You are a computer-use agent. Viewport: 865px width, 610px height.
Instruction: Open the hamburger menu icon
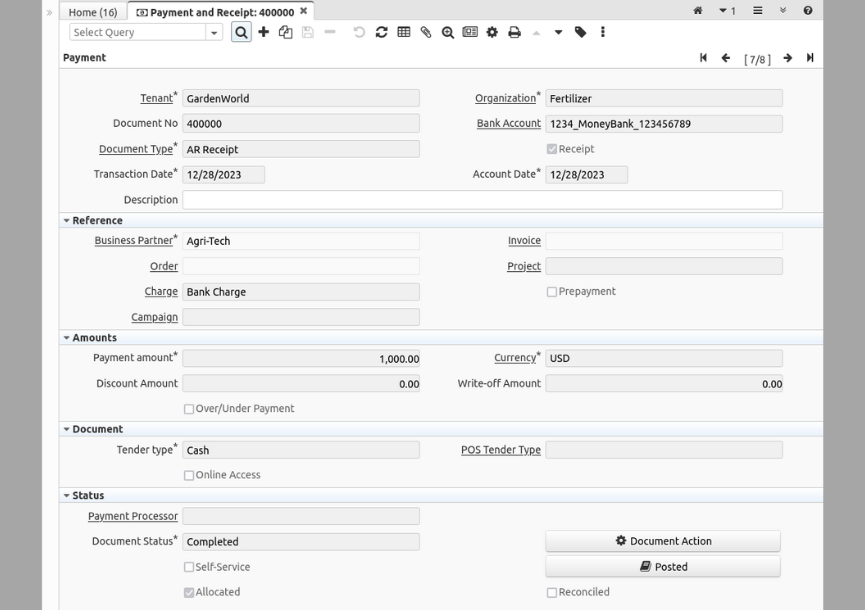pyautogui.click(x=758, y=10)
